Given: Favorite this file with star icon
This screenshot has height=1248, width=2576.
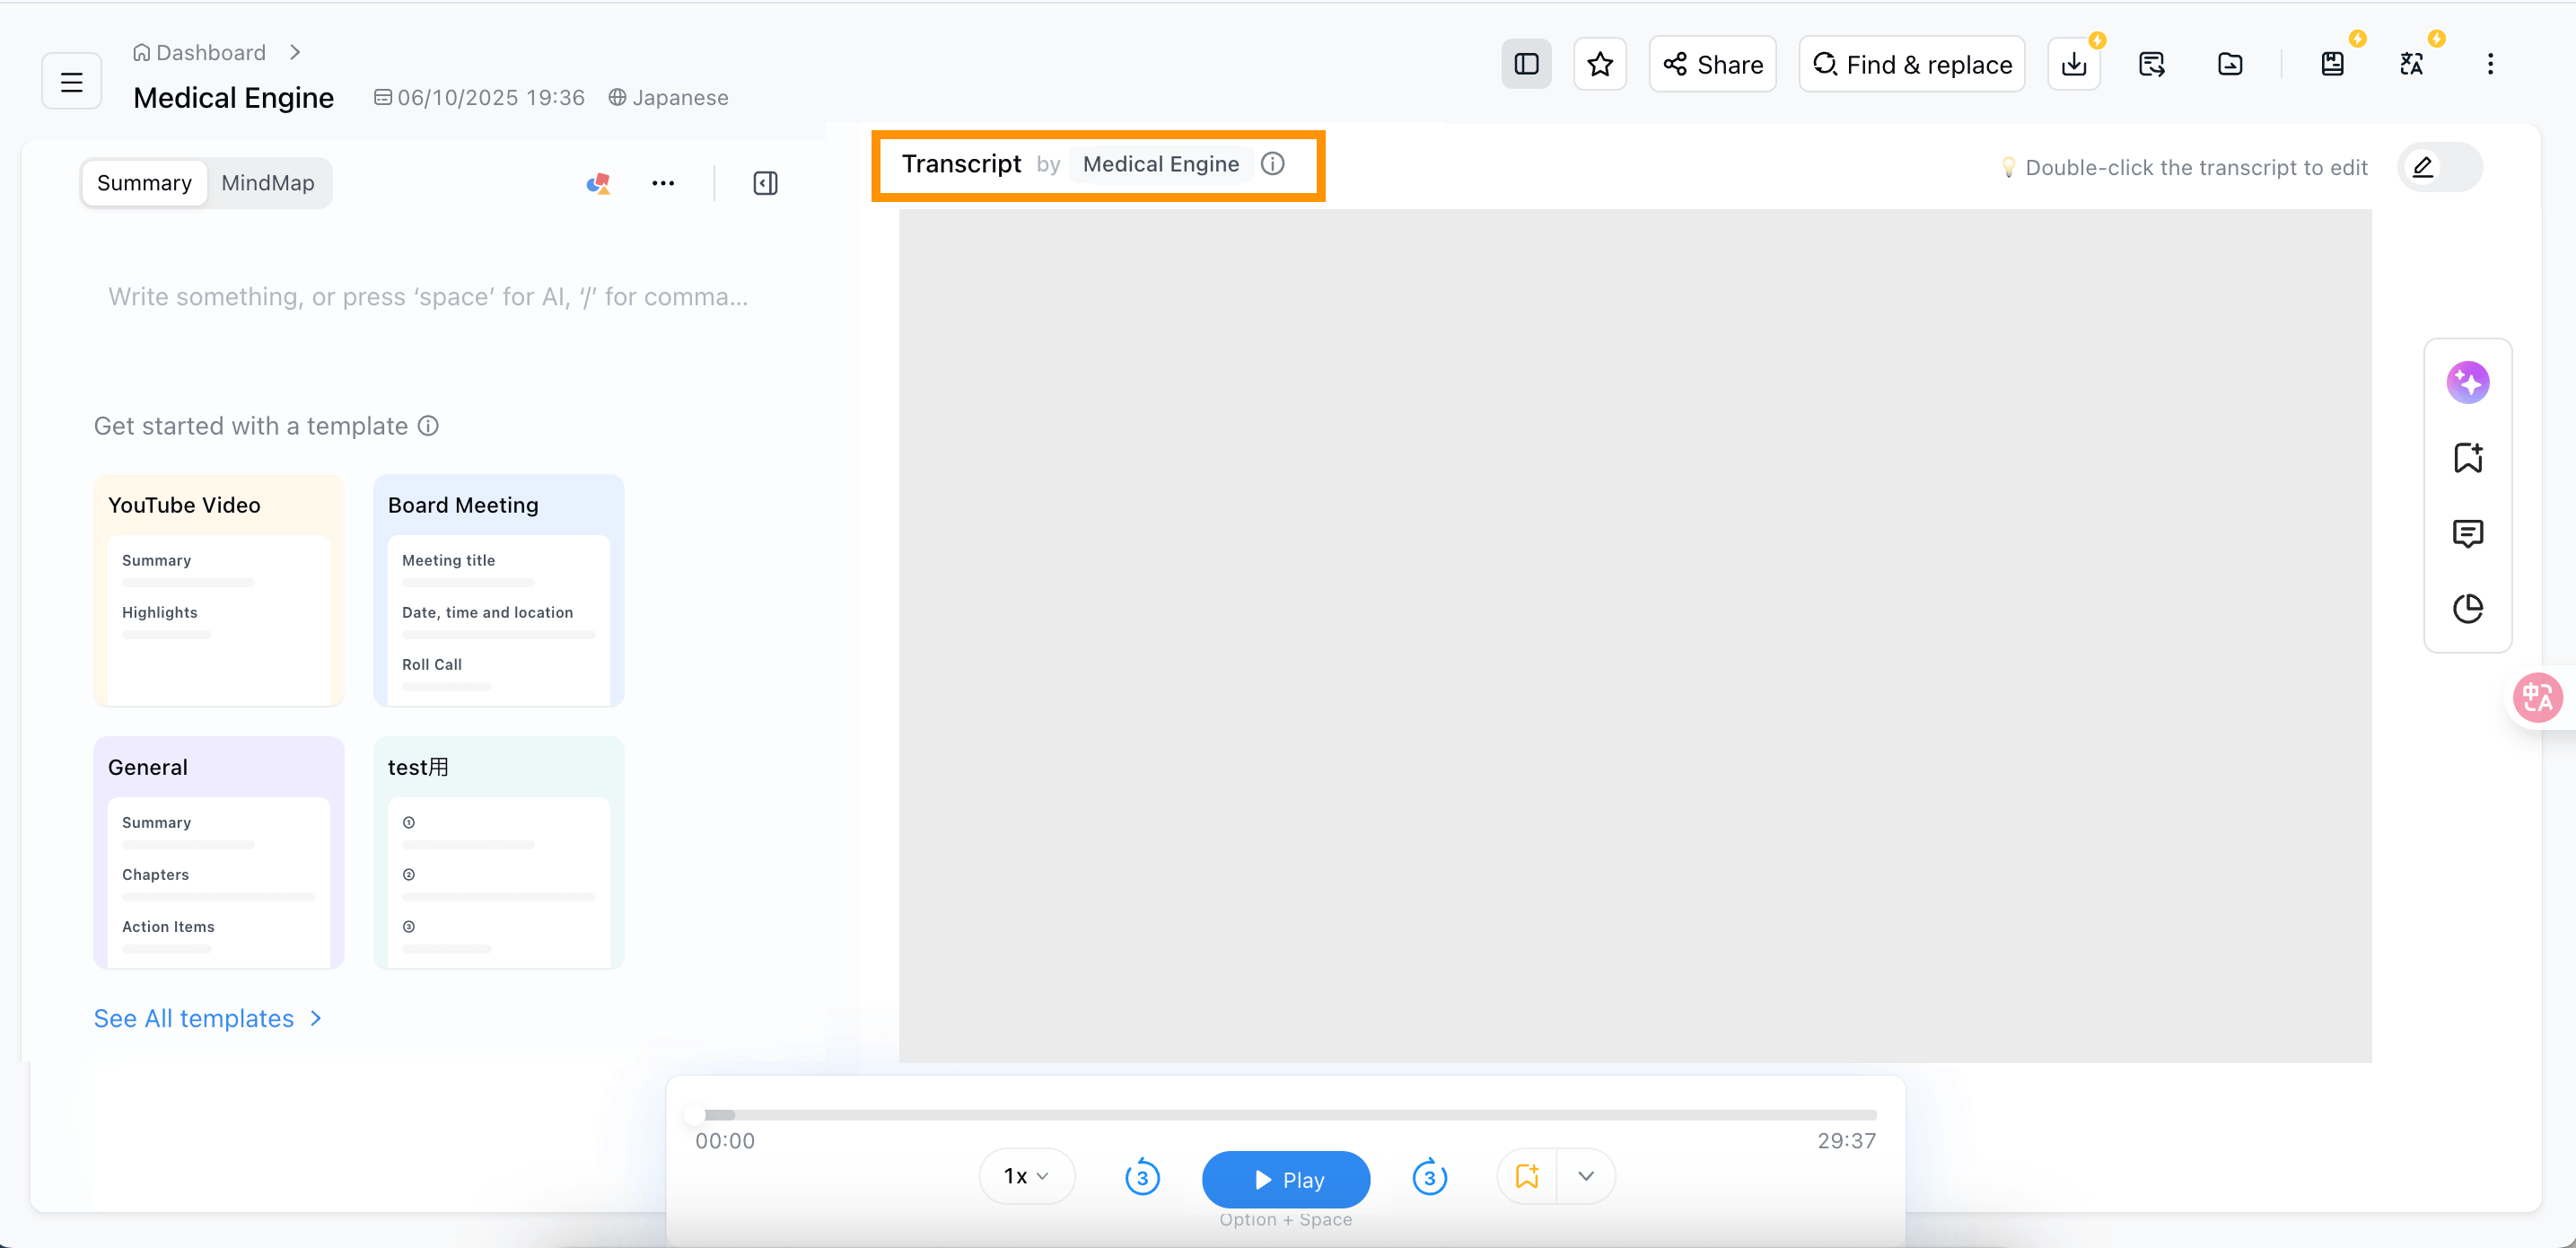Looking at the screenshot, I should [1600, 64].
